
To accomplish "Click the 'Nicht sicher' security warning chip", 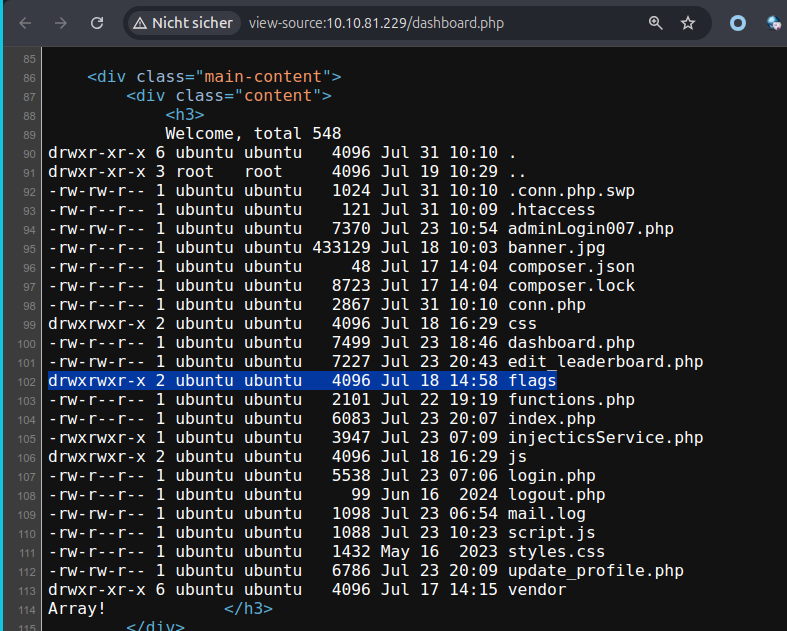I will point(183,22).
